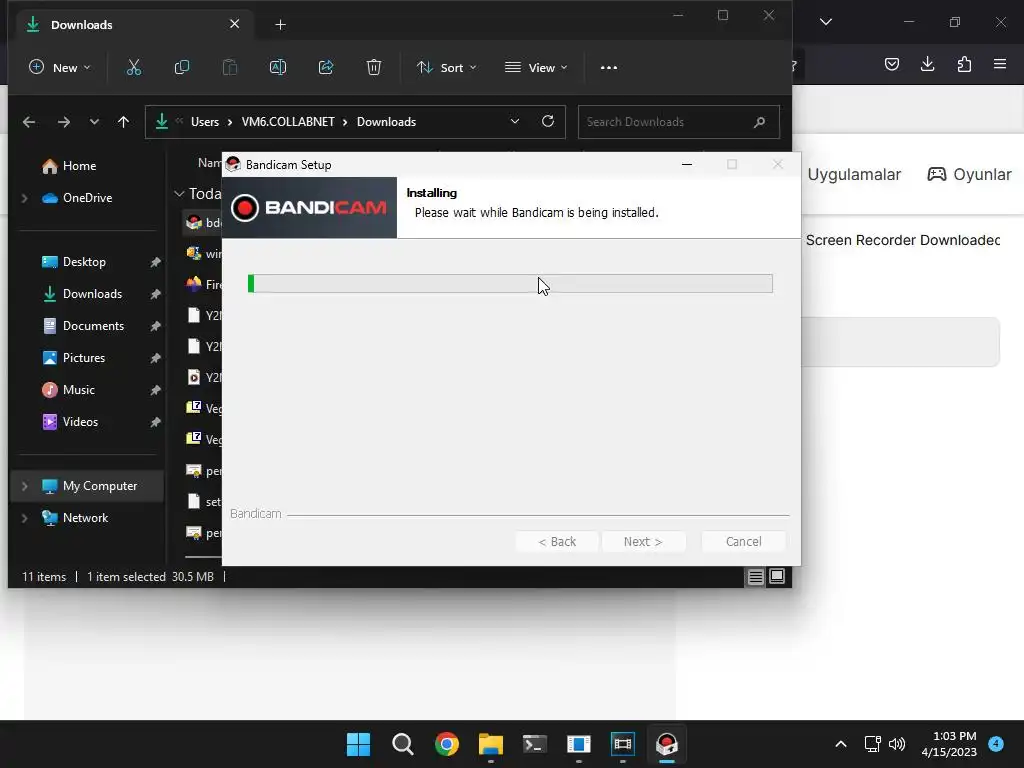Open Documents in navigation pane

coord(92,326)
